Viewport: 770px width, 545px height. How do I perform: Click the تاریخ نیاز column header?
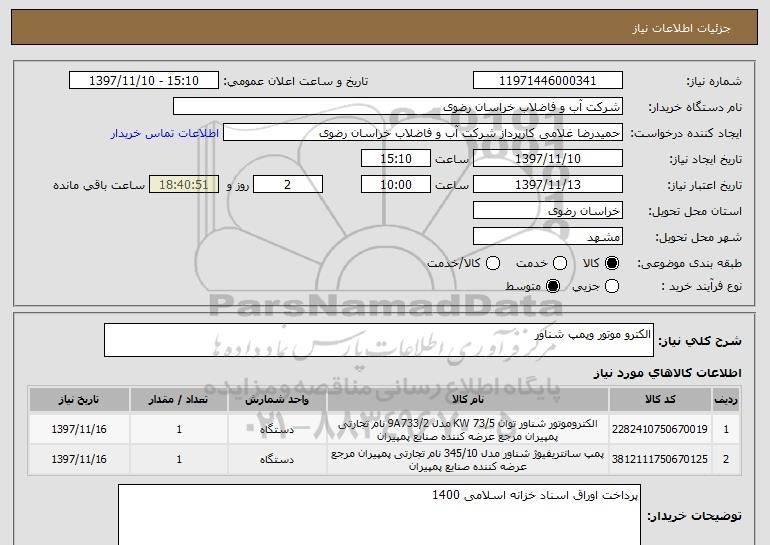click(79, 400)
